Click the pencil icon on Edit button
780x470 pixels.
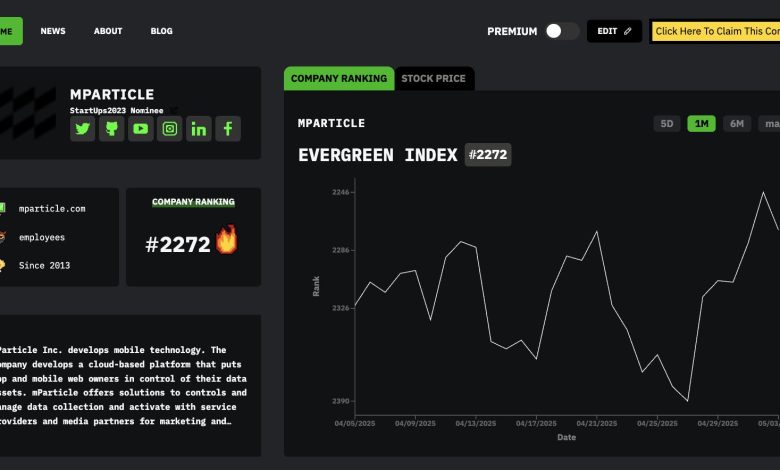pos(628,31)
